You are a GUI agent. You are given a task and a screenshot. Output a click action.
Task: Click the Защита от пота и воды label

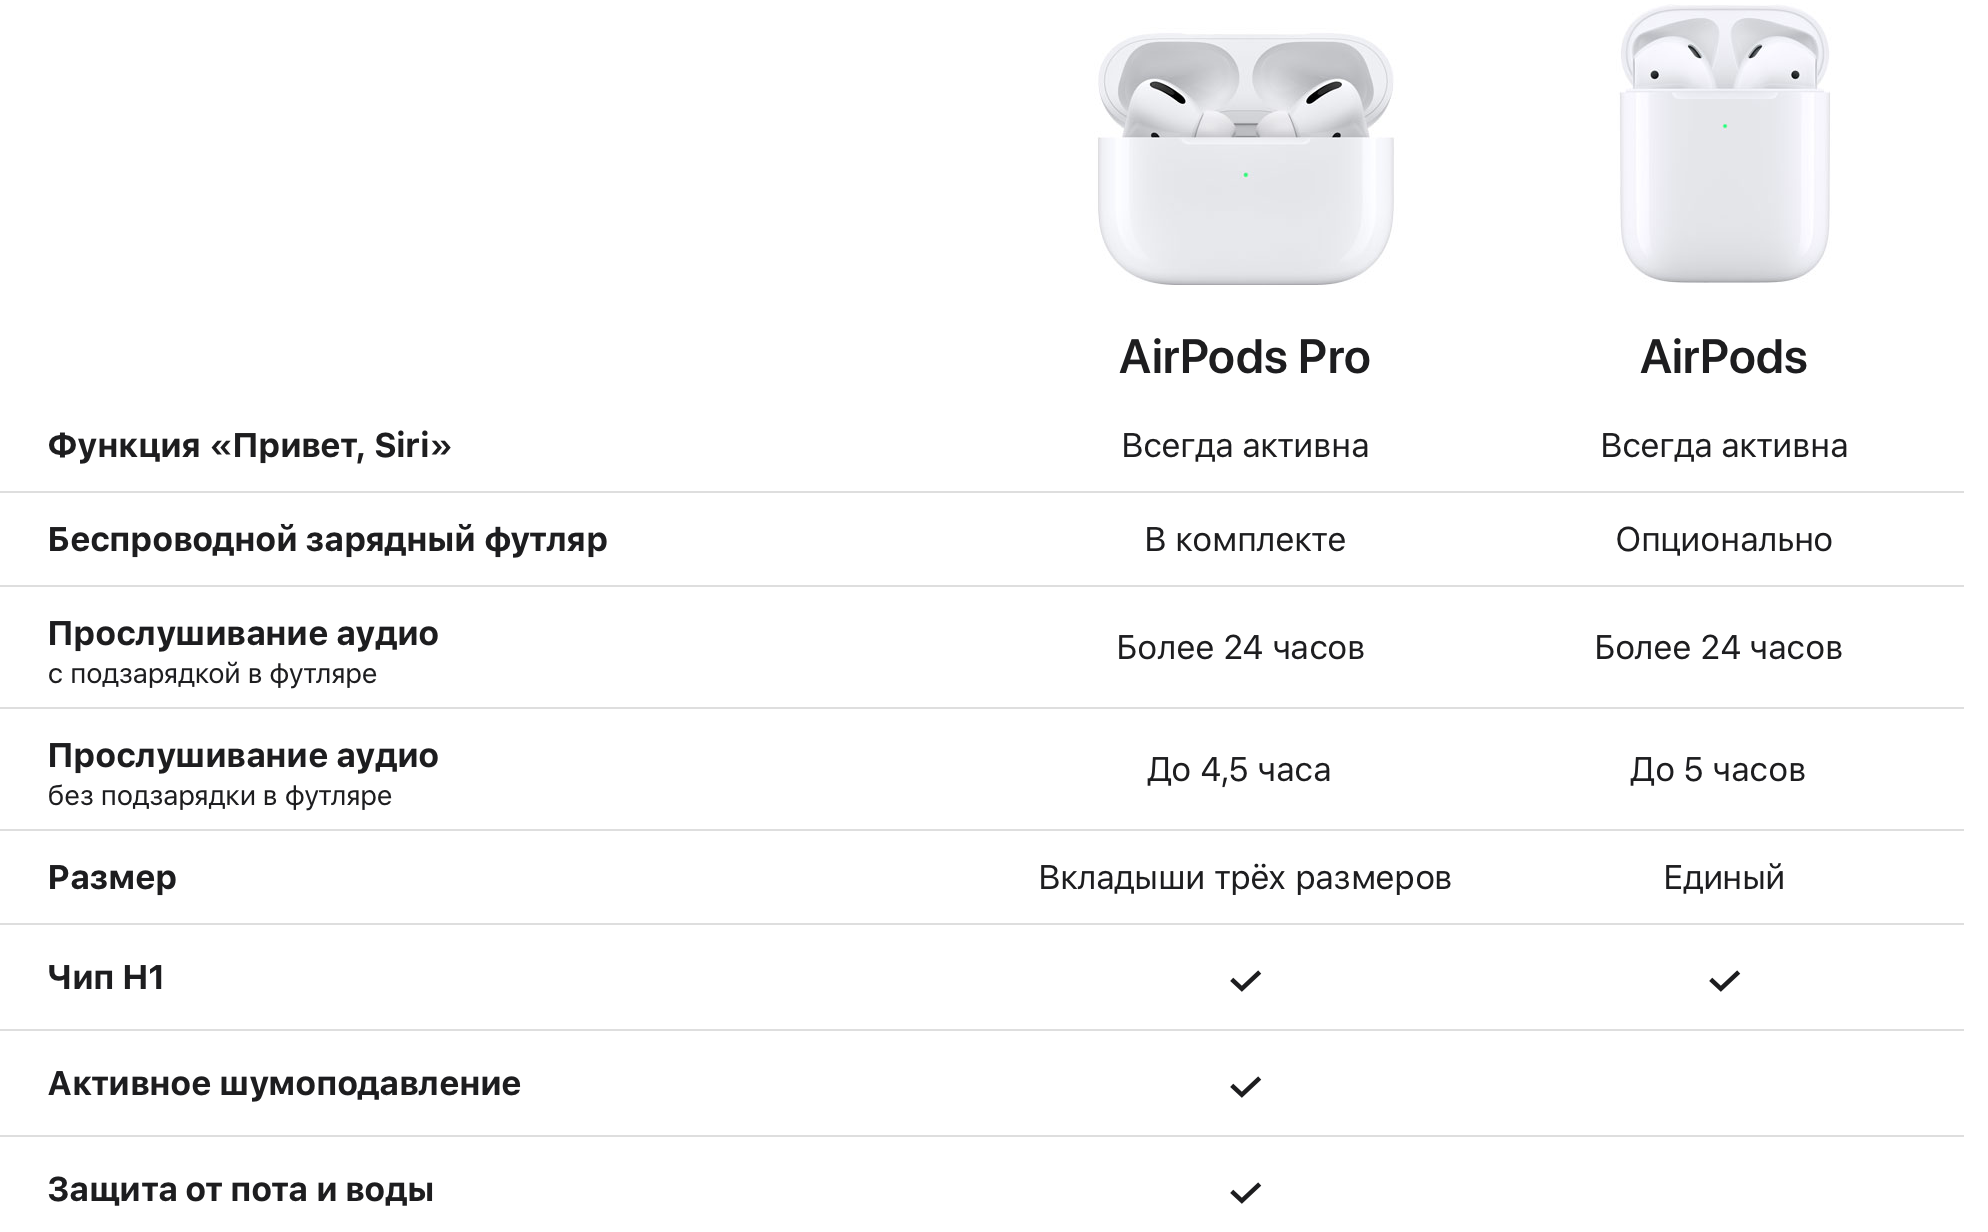(x=240, y=1190)
